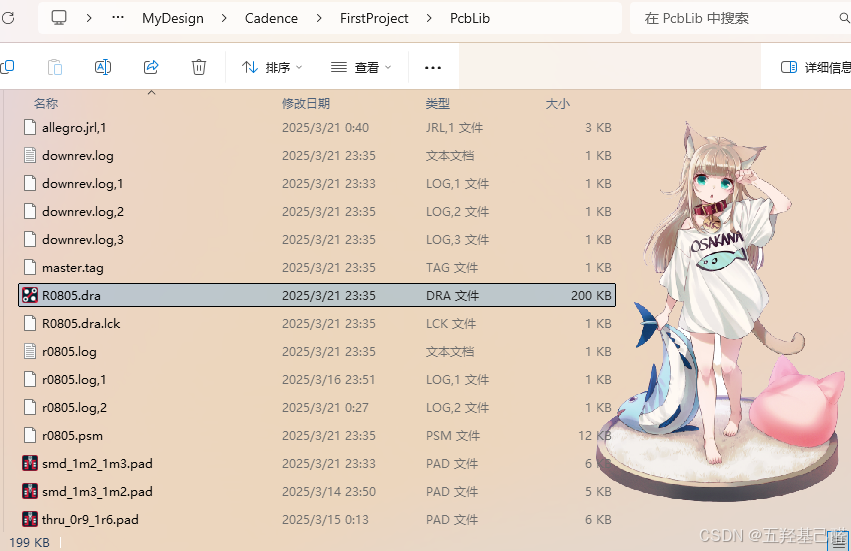Screen dimensions: 851x551
Task: Click the 199 KB status bar text
Action: (29, 542)
